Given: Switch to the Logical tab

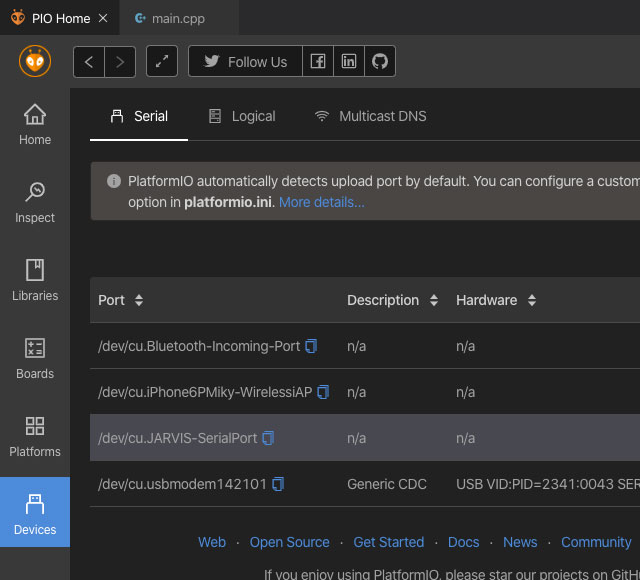Looking at the screenshot, I should point(242,116).
